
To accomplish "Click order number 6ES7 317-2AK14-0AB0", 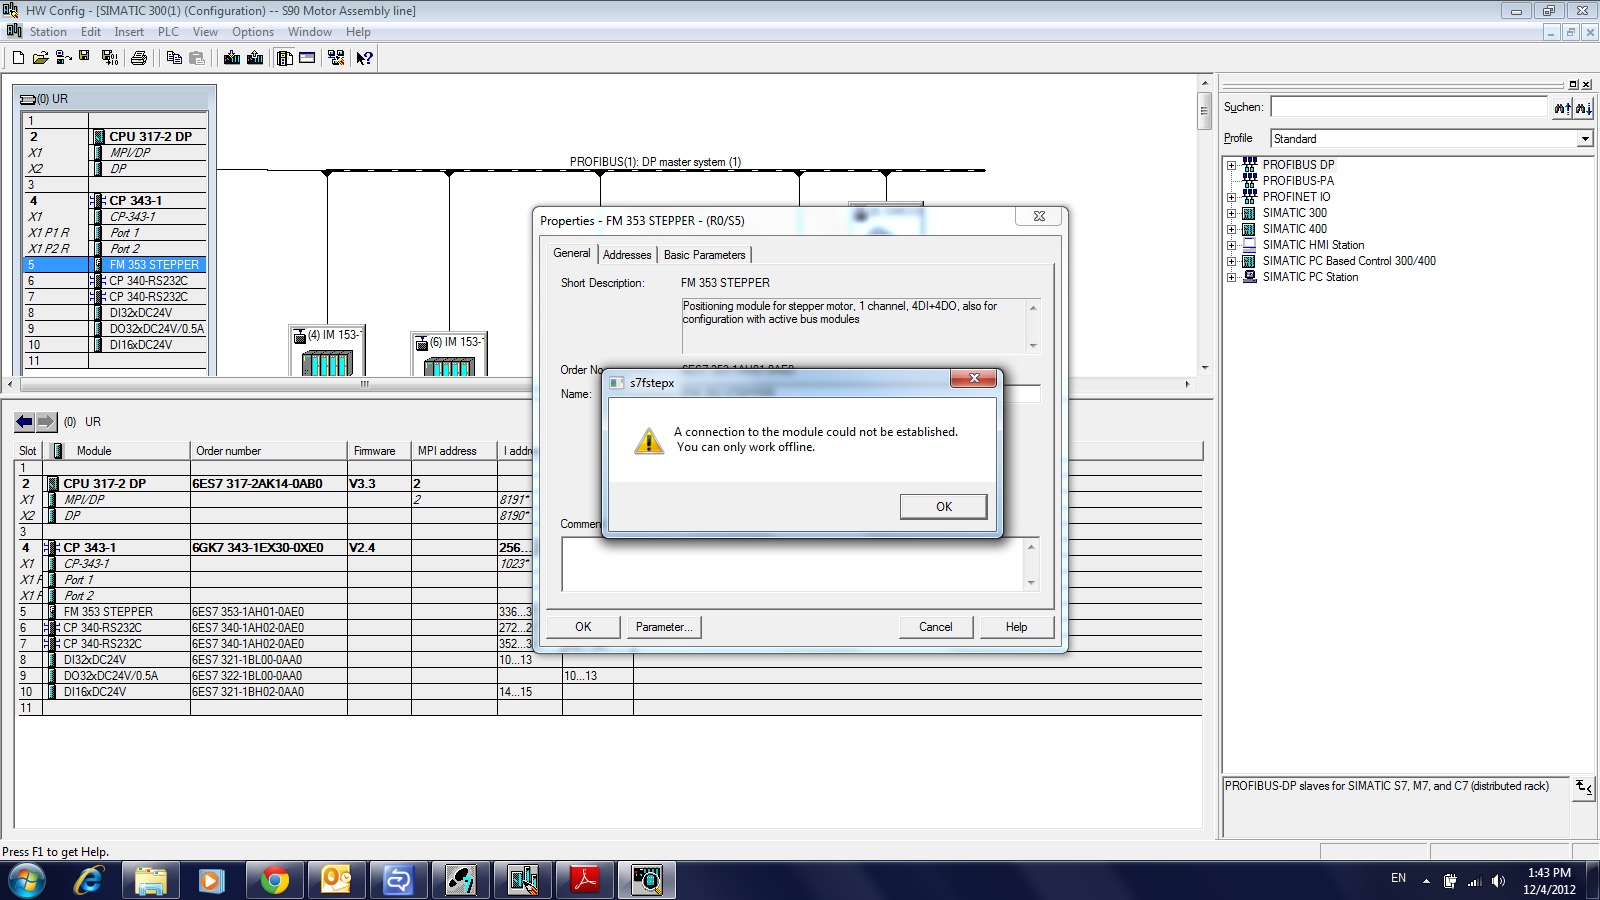I will pos(257,484).
